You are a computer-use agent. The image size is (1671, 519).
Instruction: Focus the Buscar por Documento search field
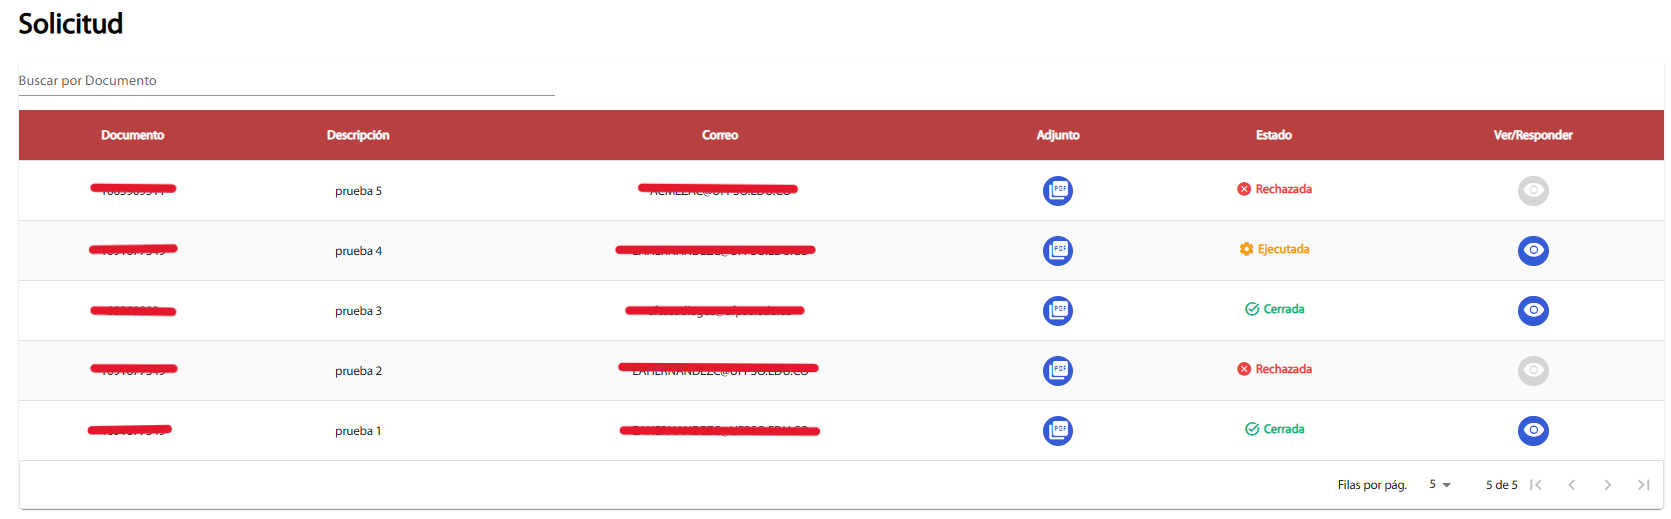click(286, 81)
